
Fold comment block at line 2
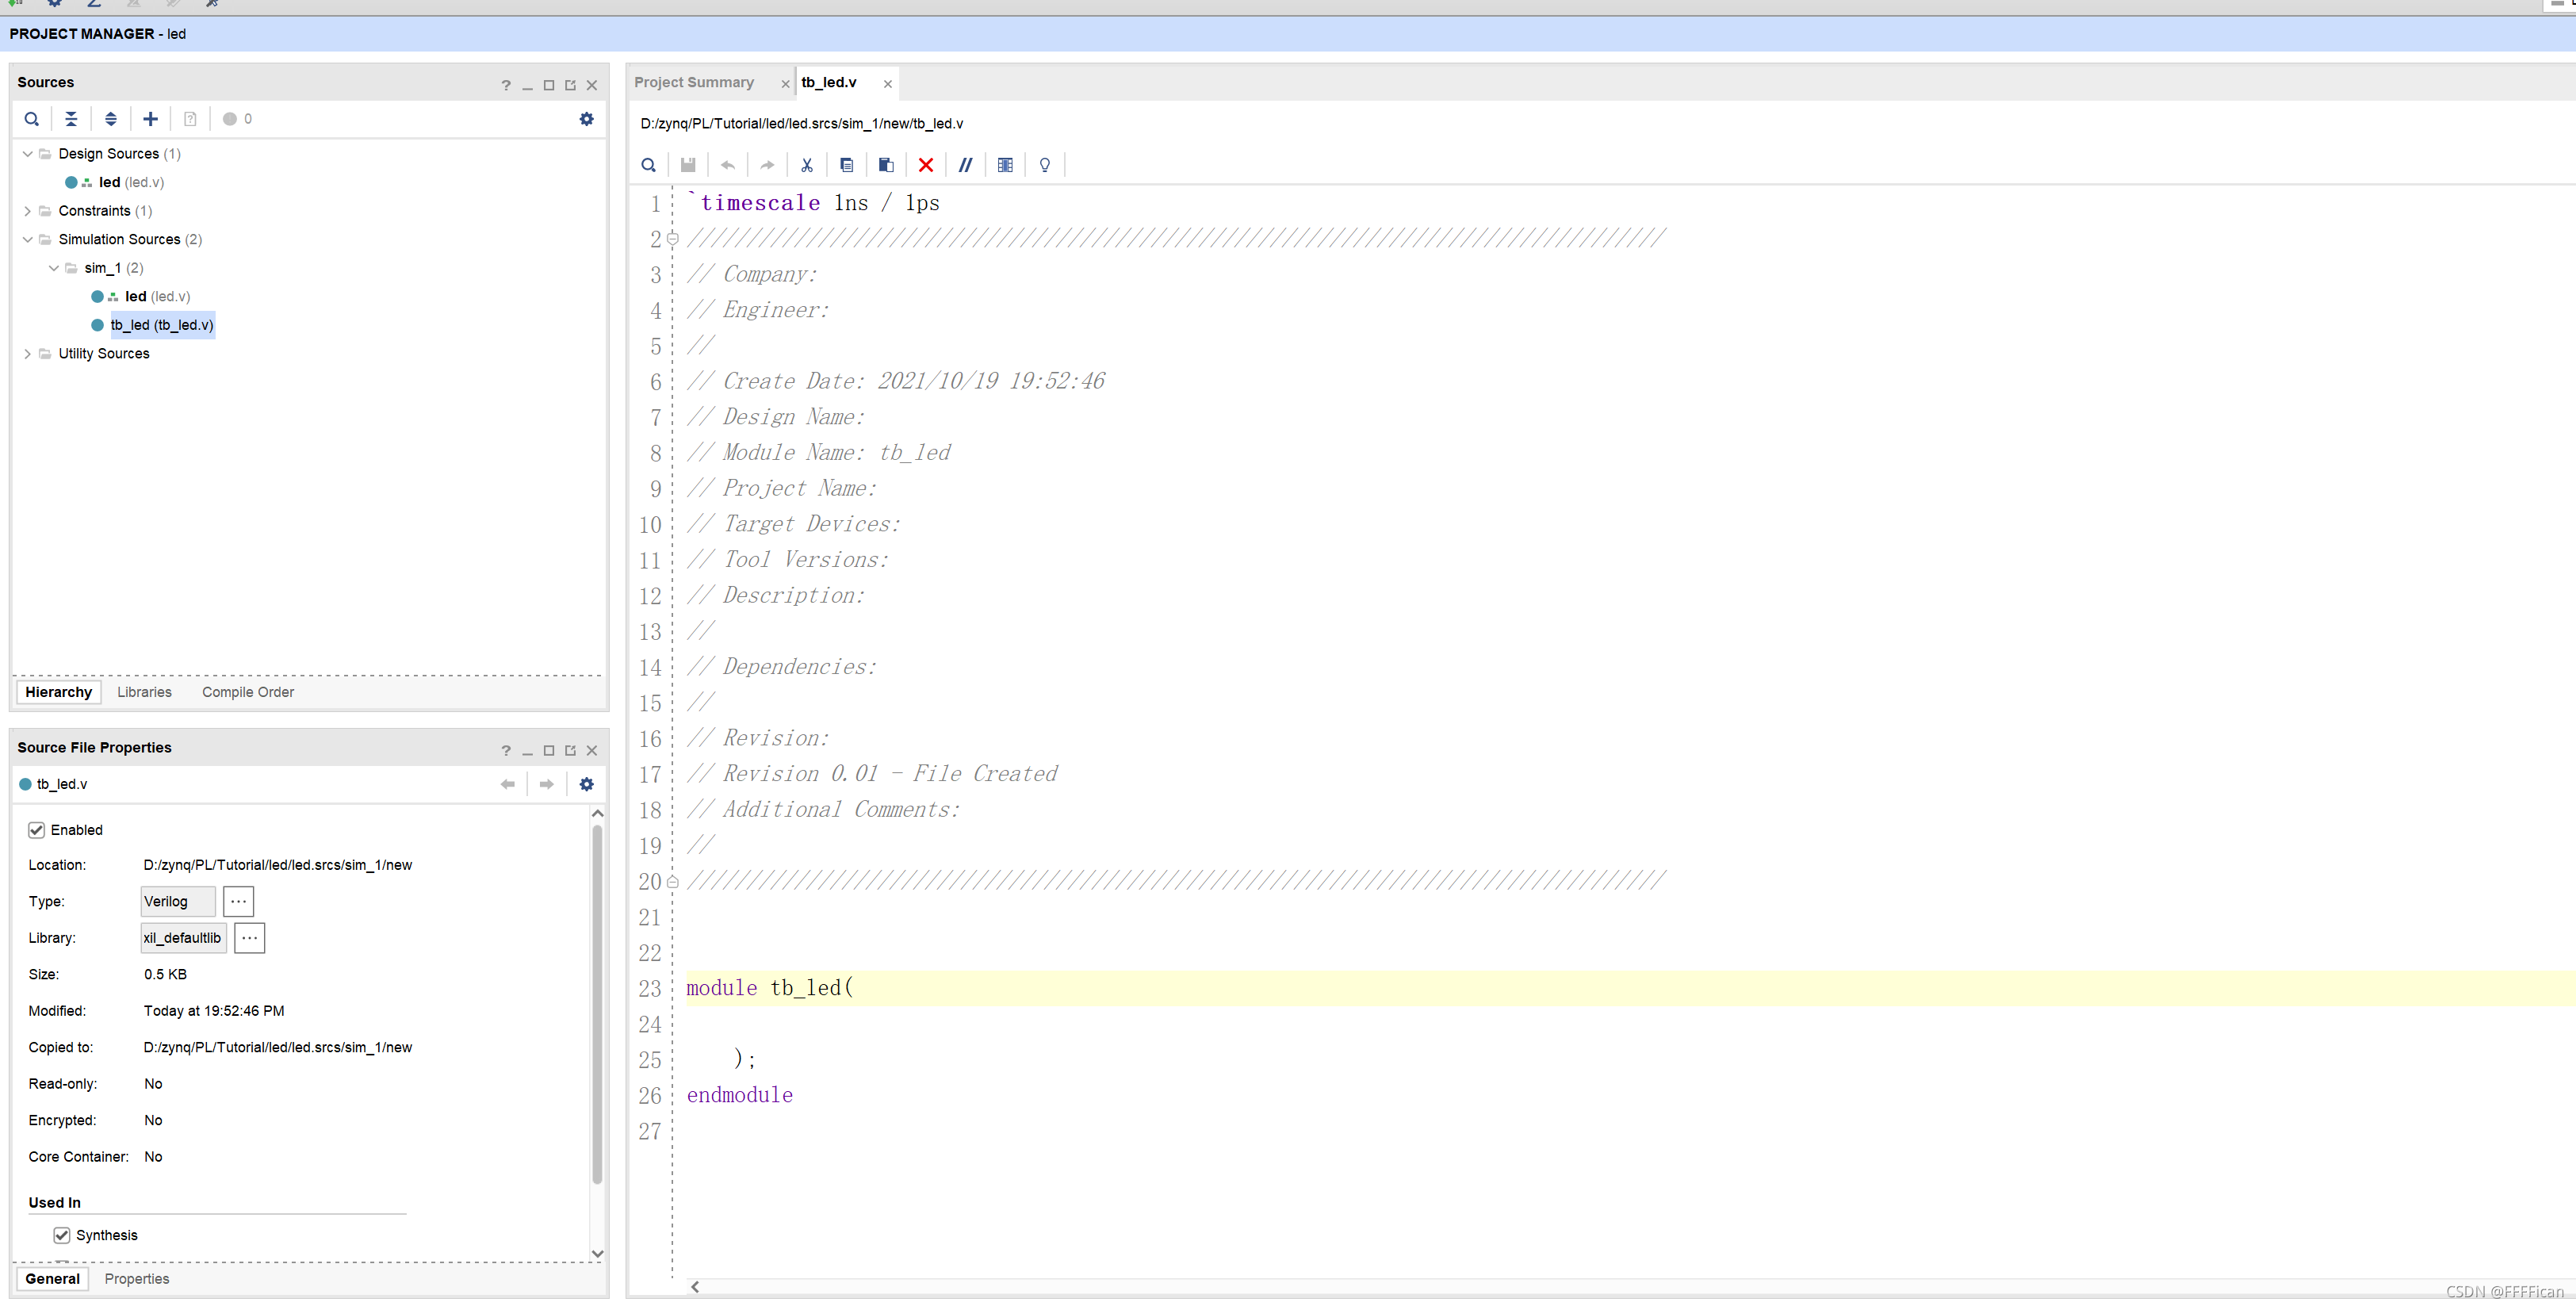pyautogui.click(x=673, y=239)
